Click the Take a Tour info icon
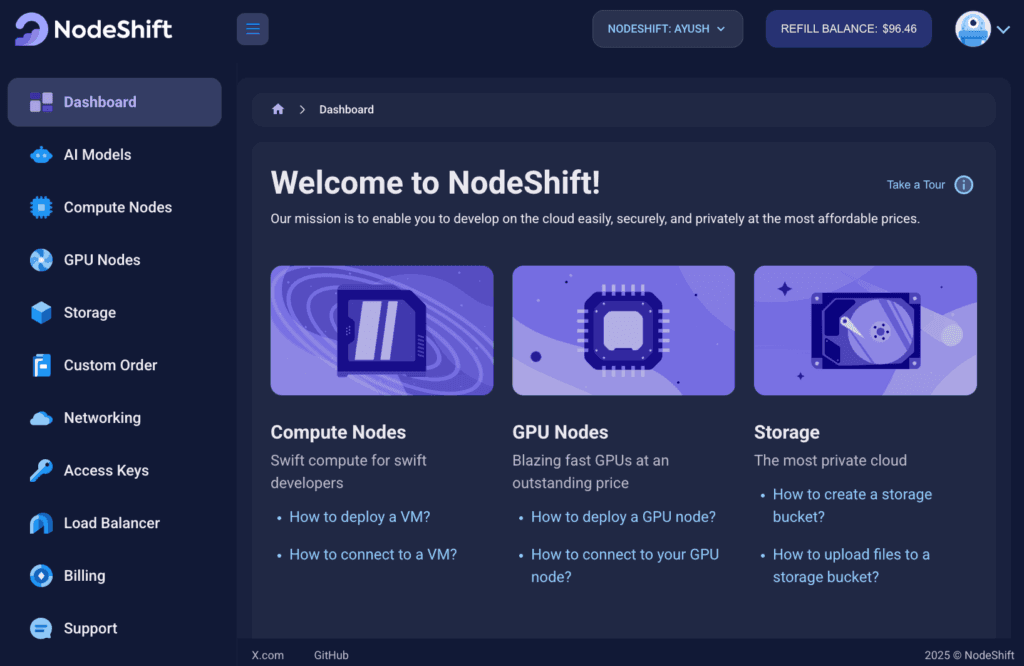 pyautogui.click(x=963, y=185)
